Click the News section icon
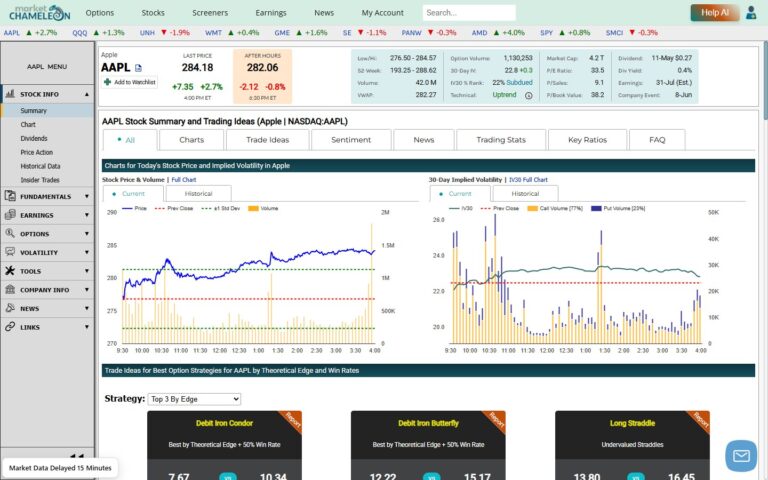768x480 pixels. coord(10,308)
